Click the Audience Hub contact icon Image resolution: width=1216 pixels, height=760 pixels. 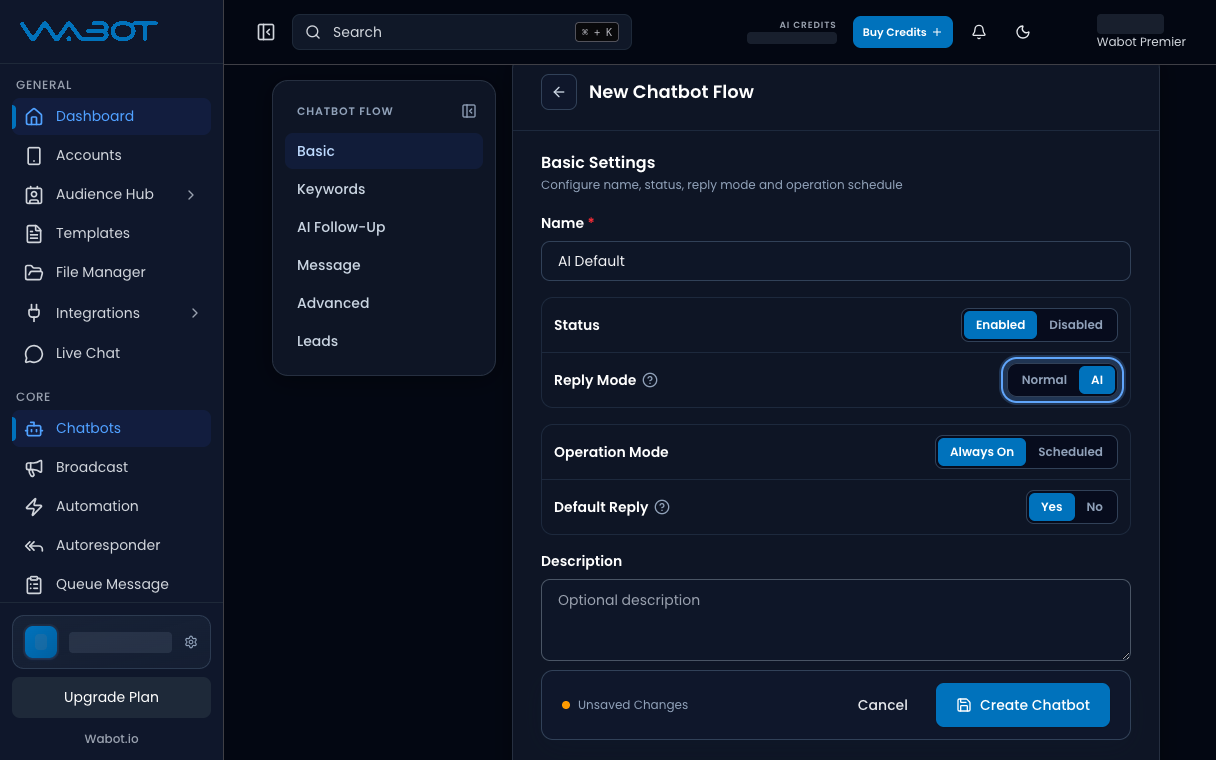click(x=34, y=194)
